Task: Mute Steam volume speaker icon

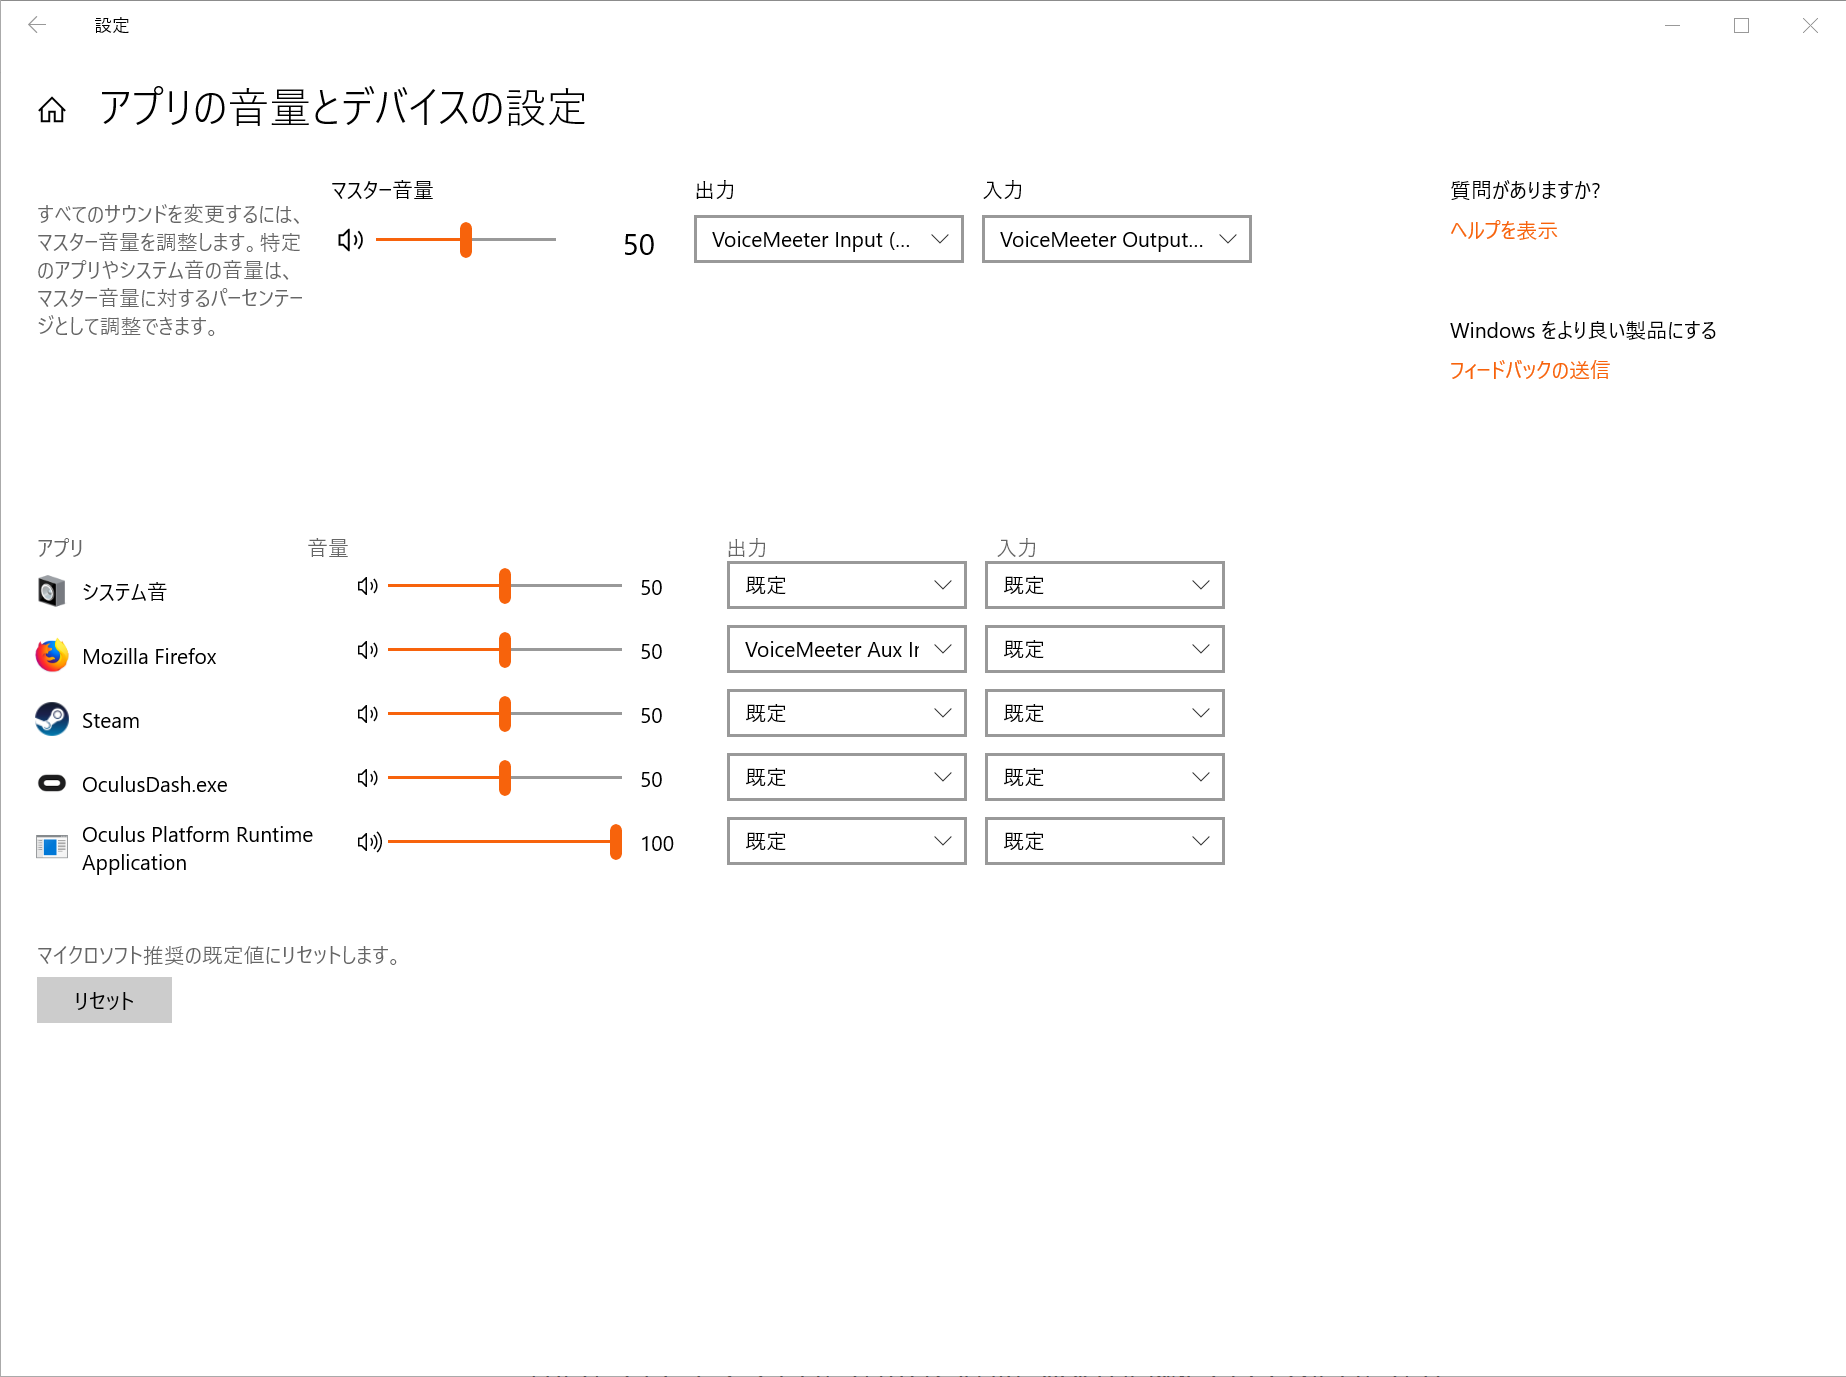Action: (x=367, y=714)
